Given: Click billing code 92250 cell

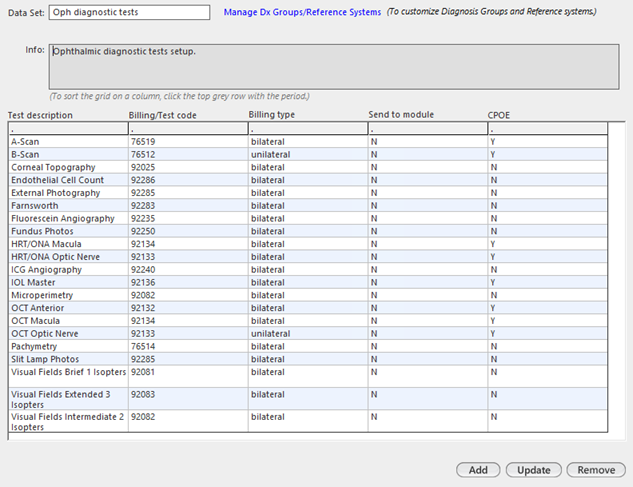Looking at the screenshot, I should [188, 231].
